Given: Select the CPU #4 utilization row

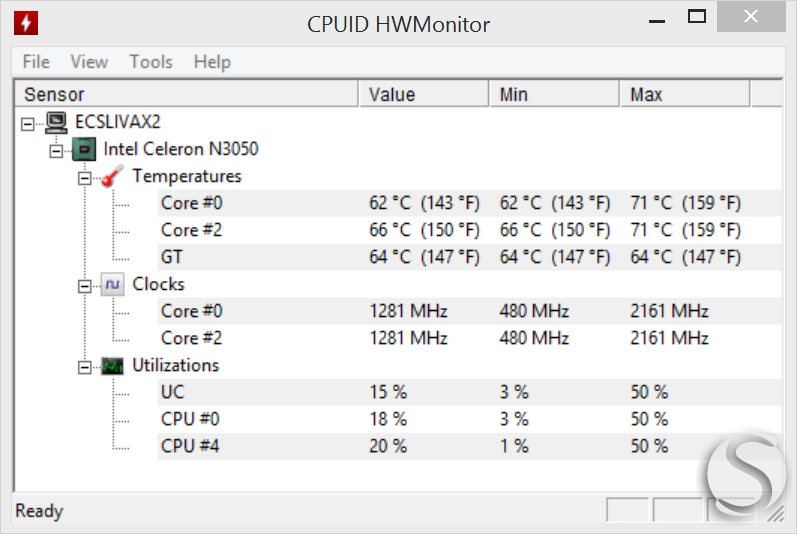Looking at the screenshot, I should (x=469, y=446).
